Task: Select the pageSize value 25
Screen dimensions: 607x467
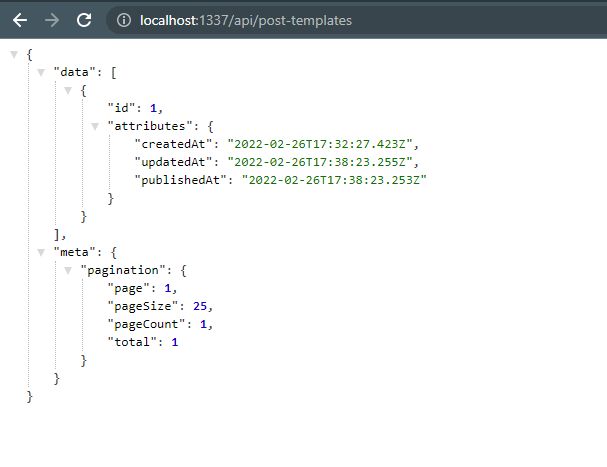Action: [200, 306]
